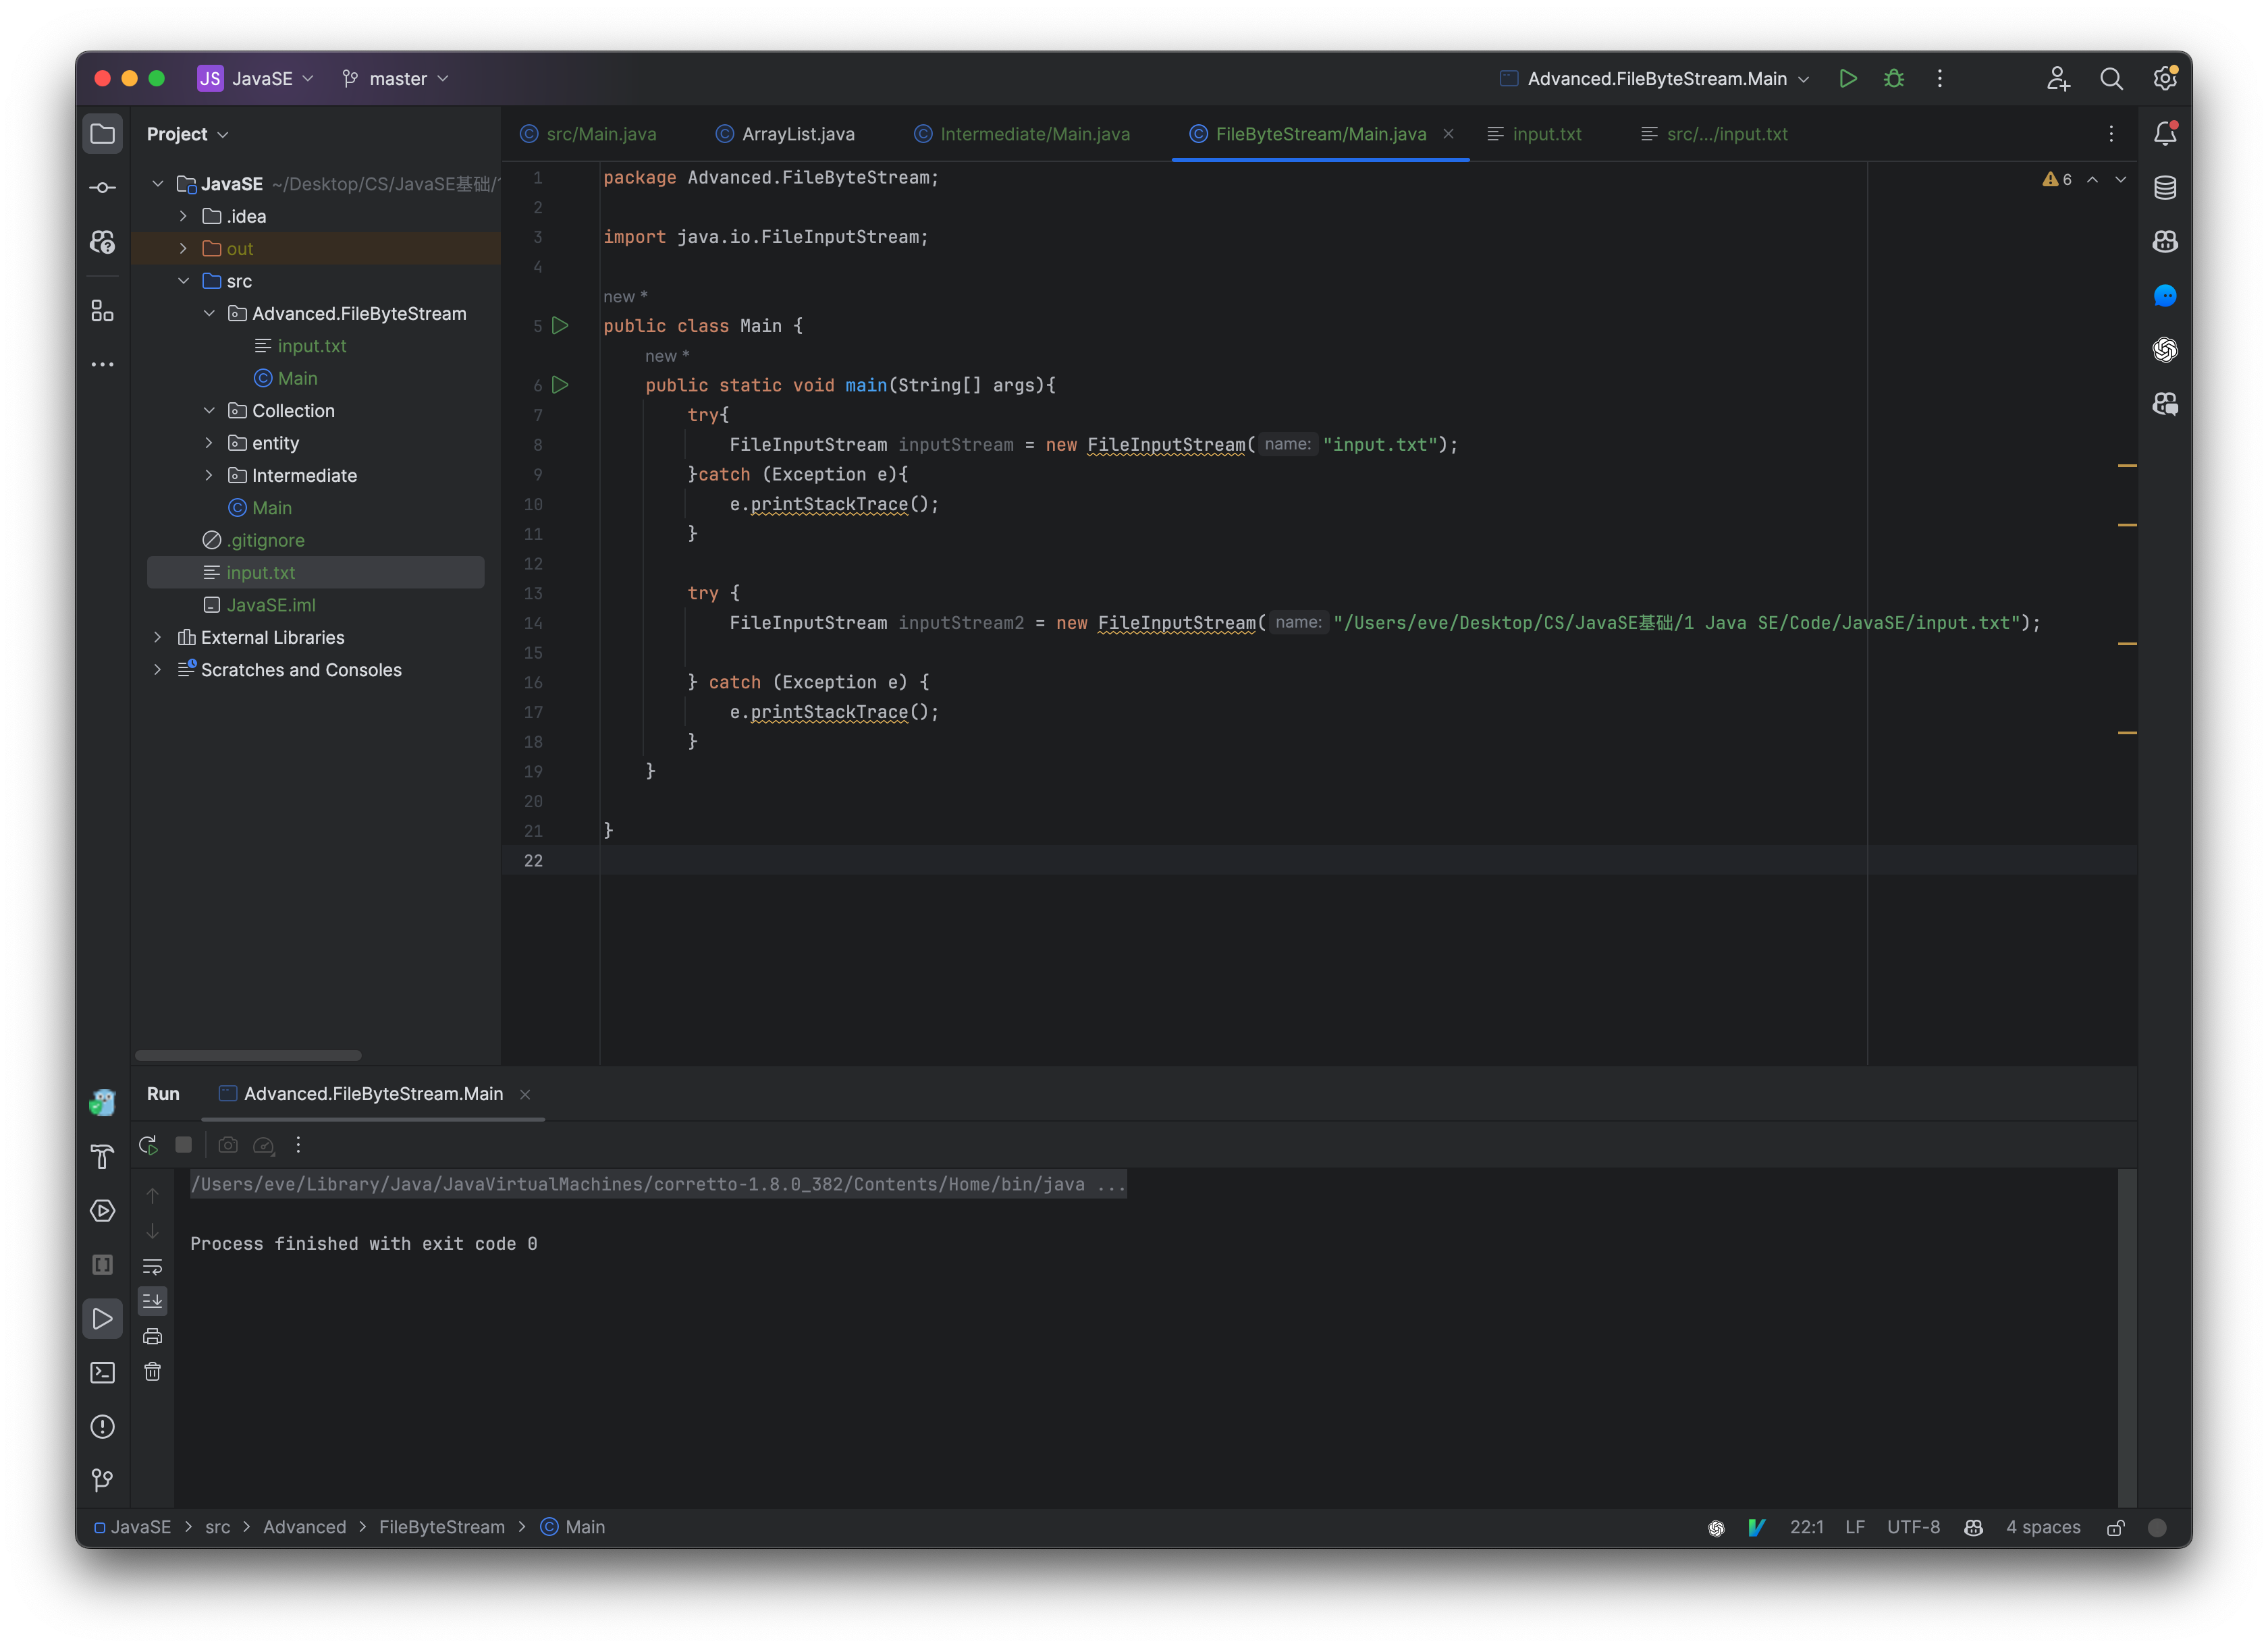Expand Scratches and Consoles in project view
The width and height of the screenshot is (2268, 1648).
click(158, 669)
